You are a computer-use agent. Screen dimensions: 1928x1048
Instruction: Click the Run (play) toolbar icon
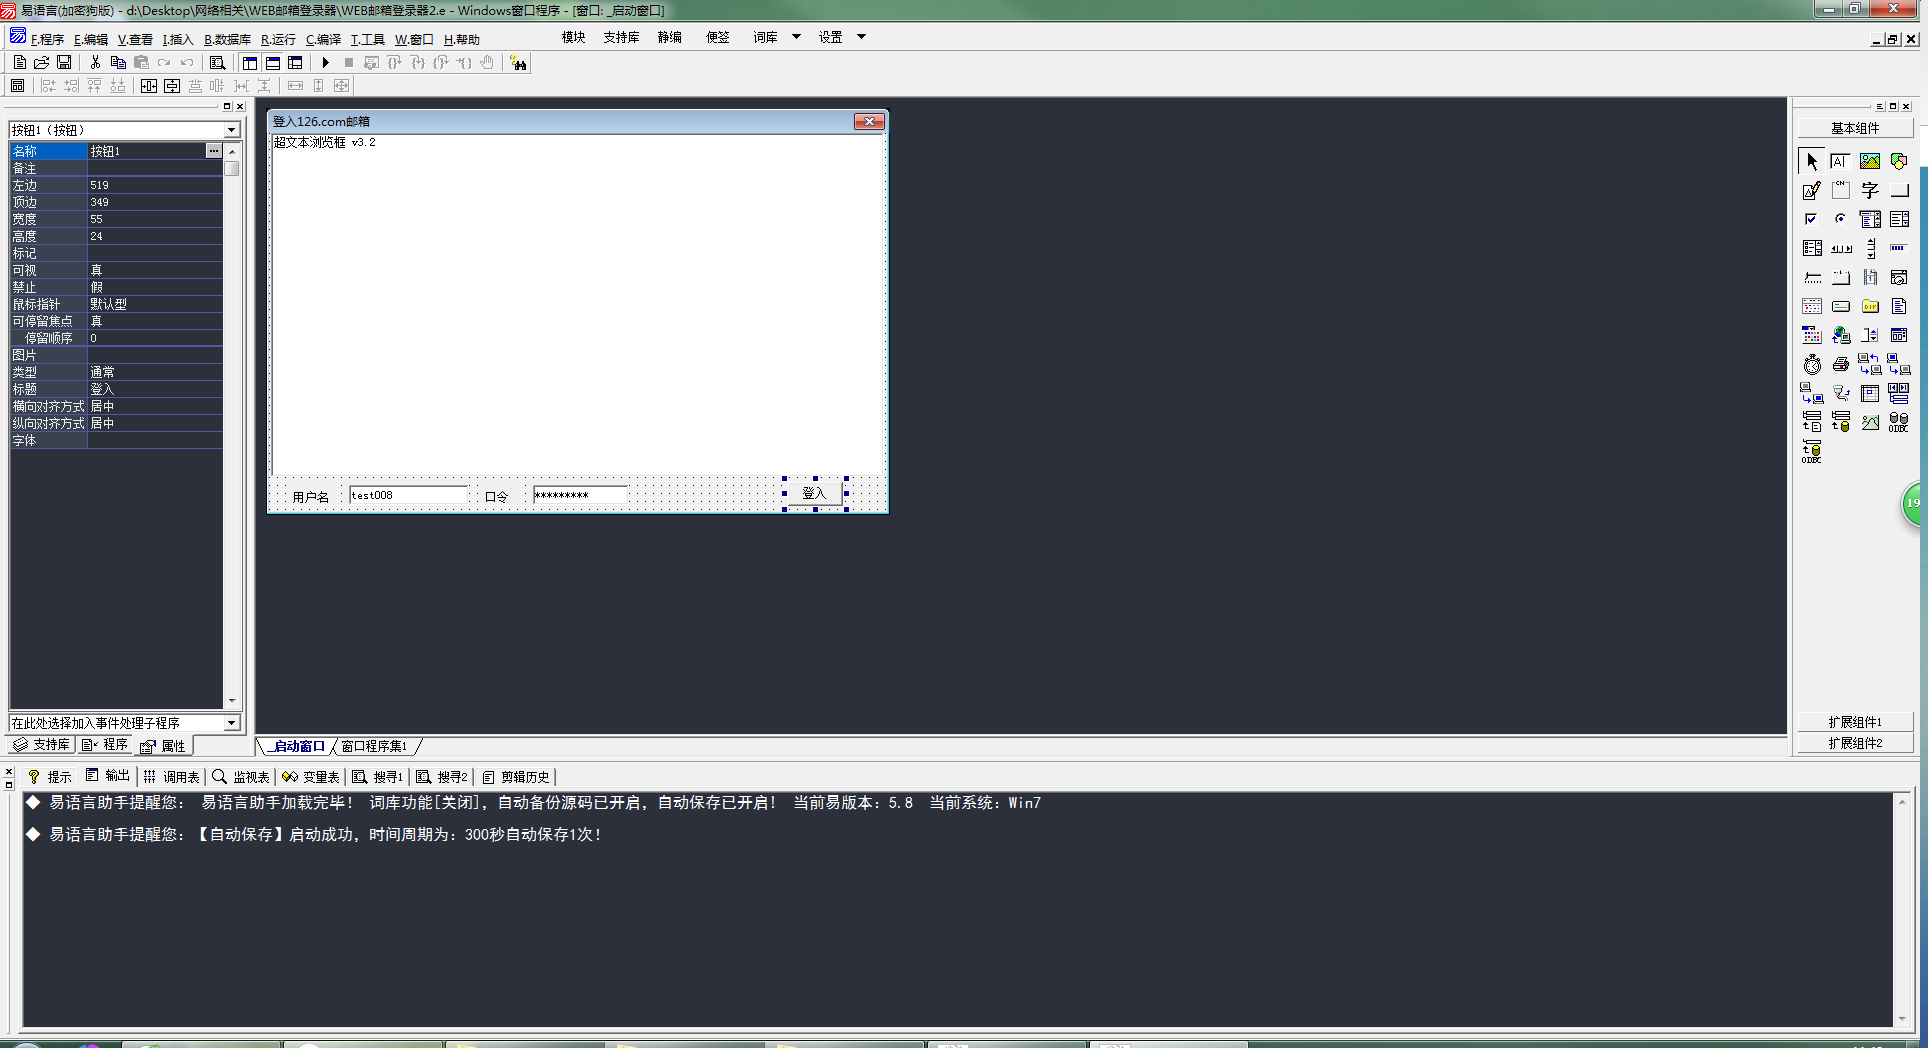coord(326,63)
